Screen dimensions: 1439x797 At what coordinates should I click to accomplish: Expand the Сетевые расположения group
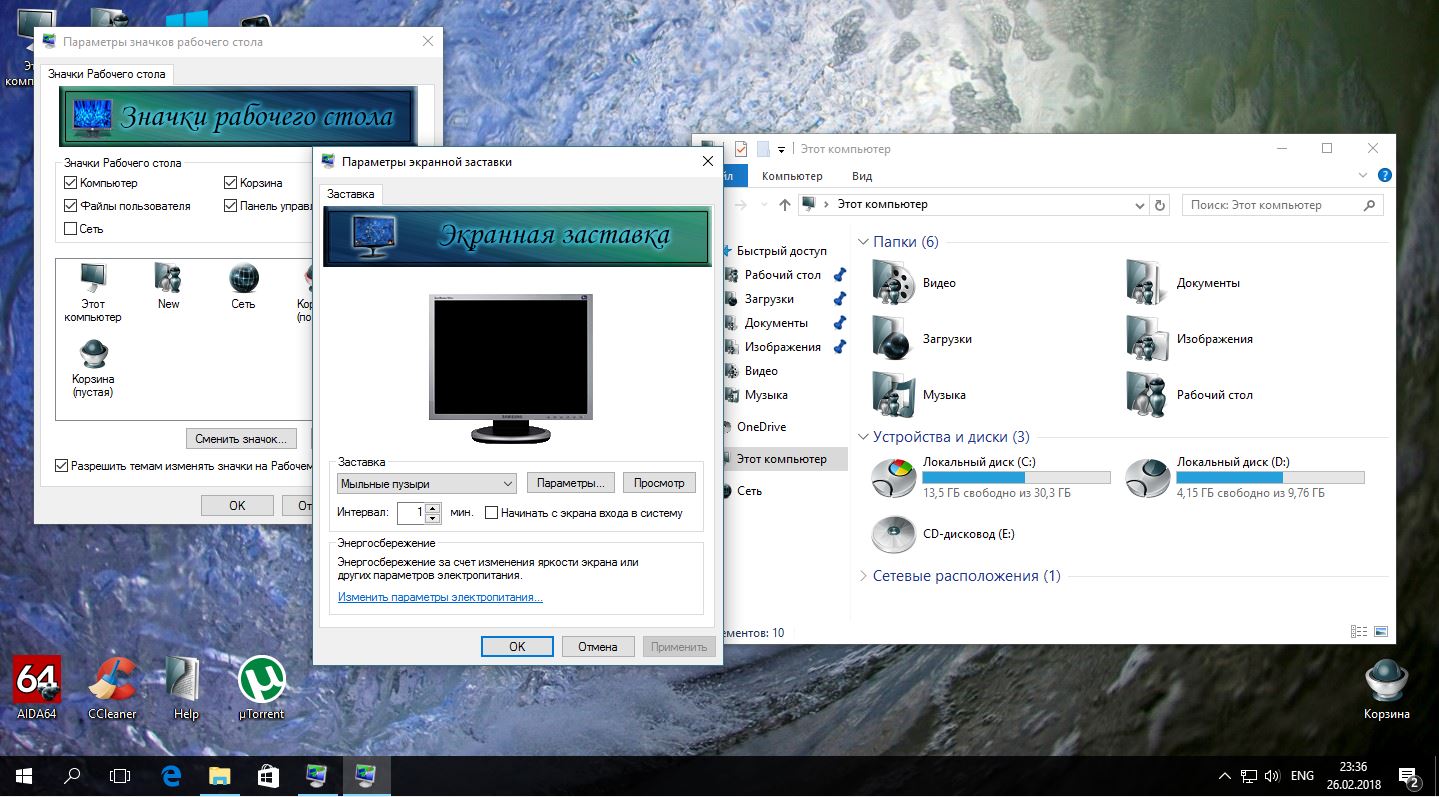click(x=864, y=576)
